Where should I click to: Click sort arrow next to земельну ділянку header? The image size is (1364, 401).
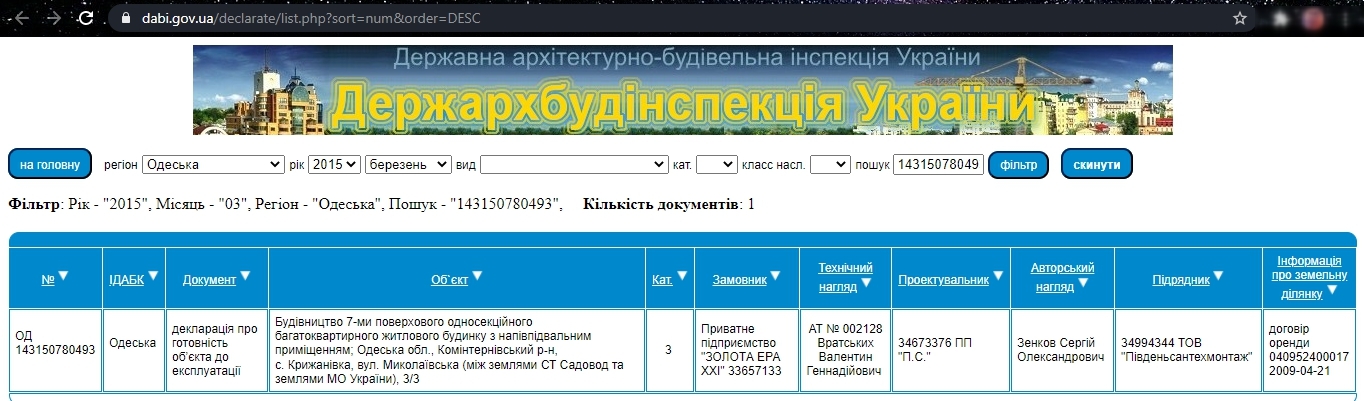pos(1333,290)
